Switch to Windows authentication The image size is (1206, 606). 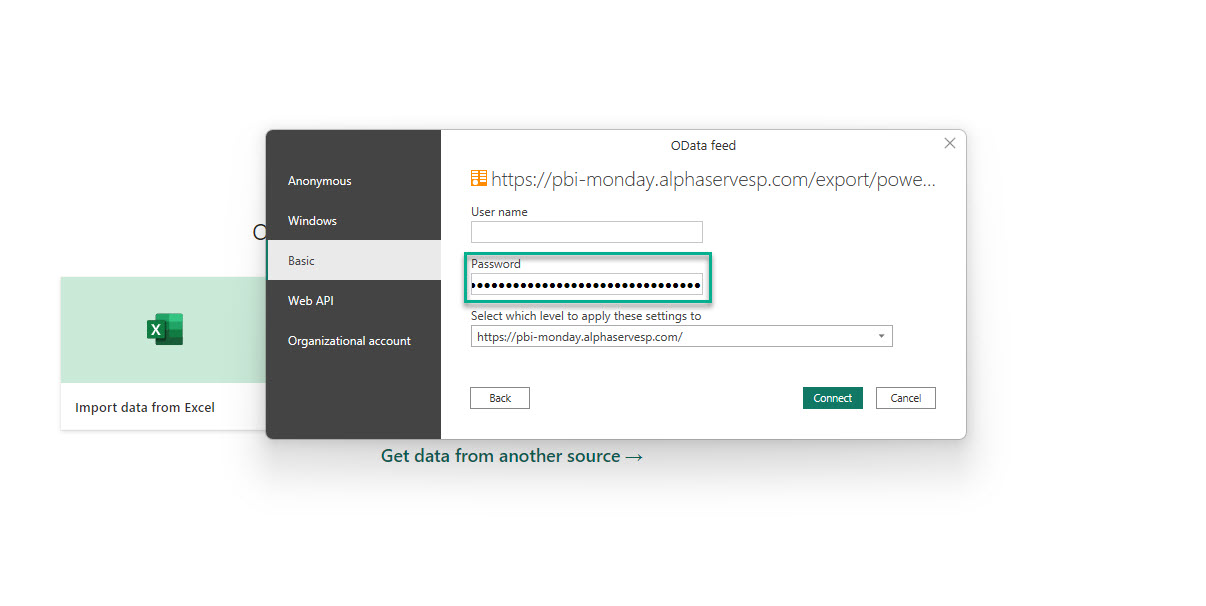click(x=313, y=221)
